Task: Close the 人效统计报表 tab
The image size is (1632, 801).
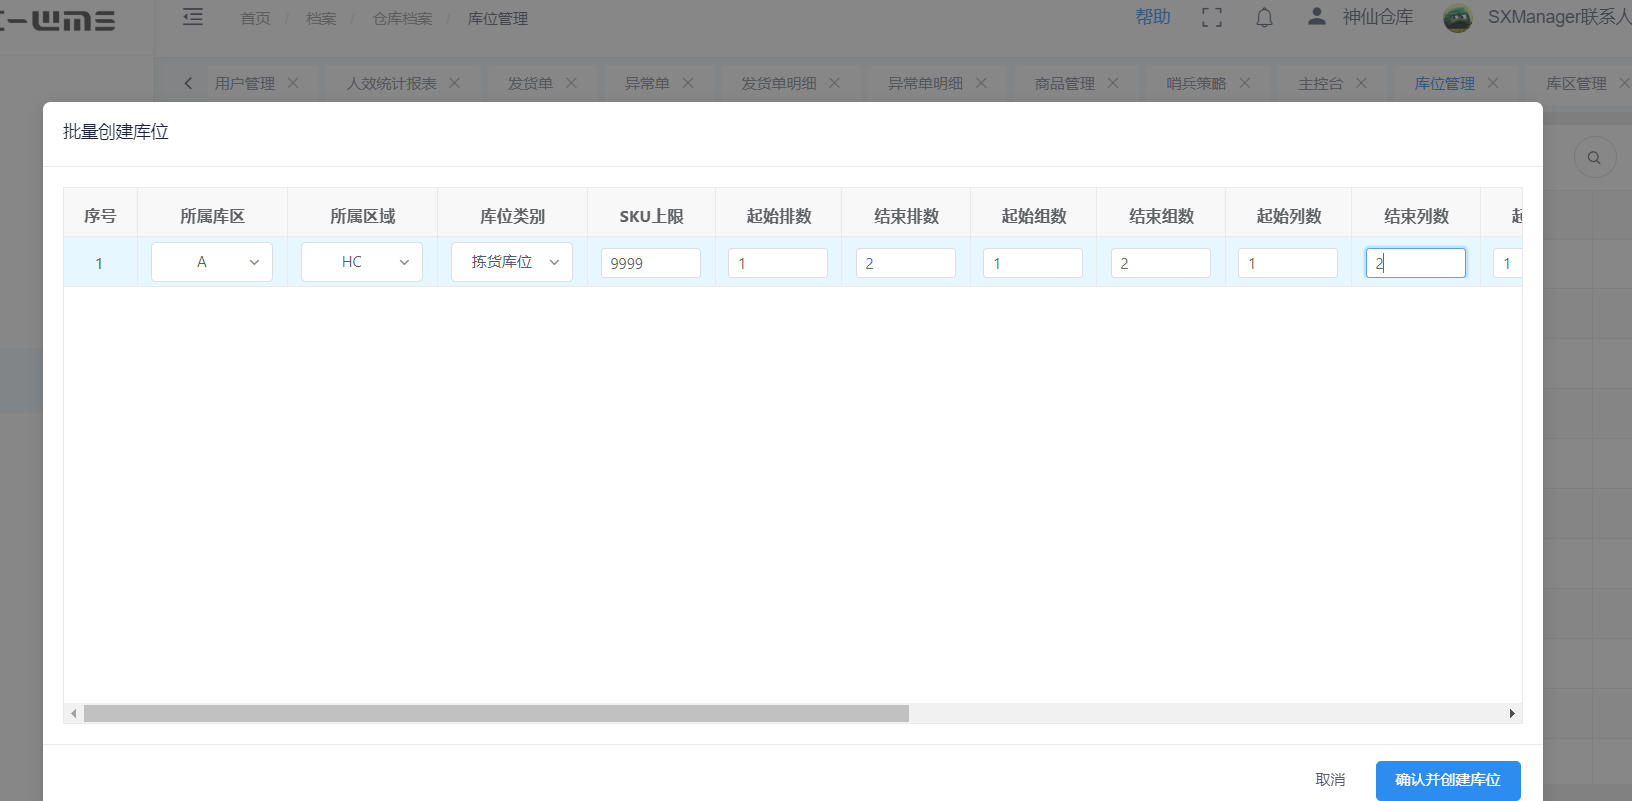Action: (454, 83)
